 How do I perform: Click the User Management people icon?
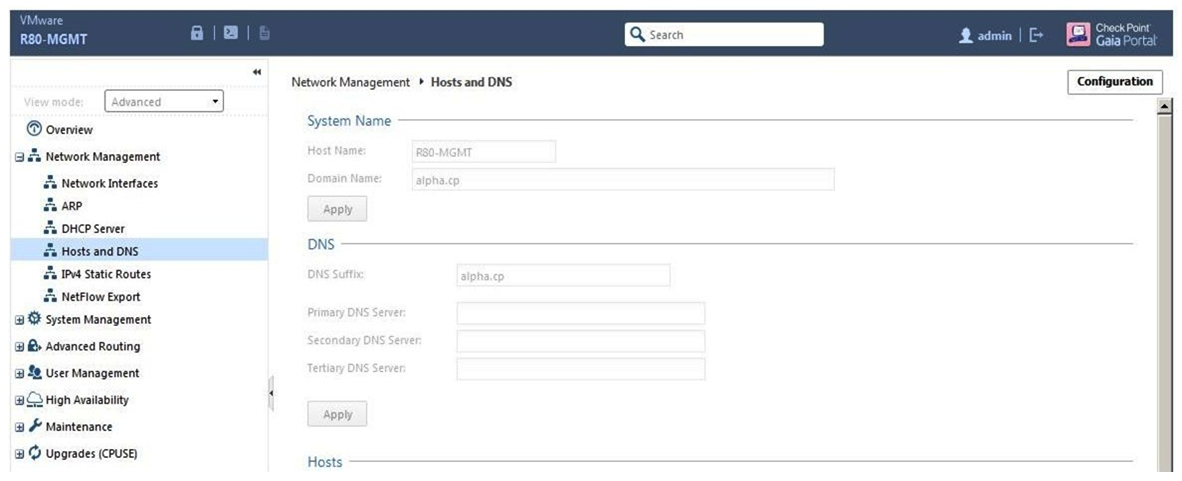pos(34,372)
